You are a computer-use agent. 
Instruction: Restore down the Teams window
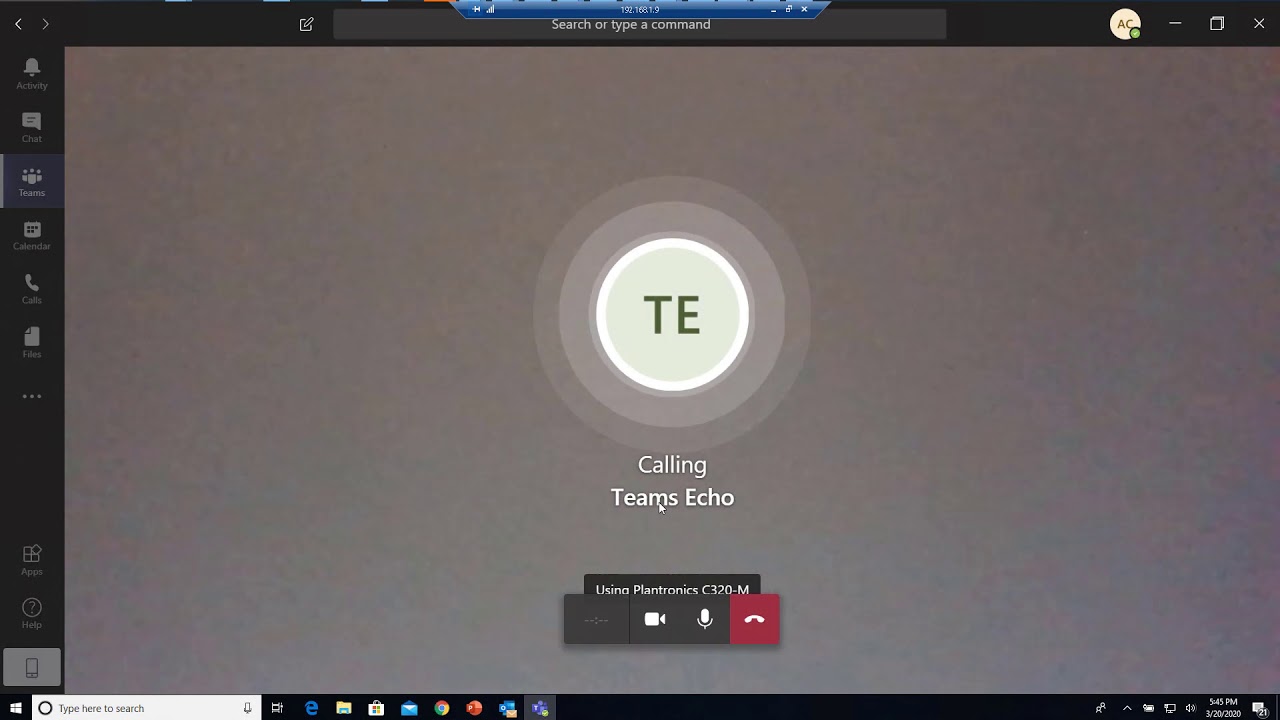[1217, 24]
